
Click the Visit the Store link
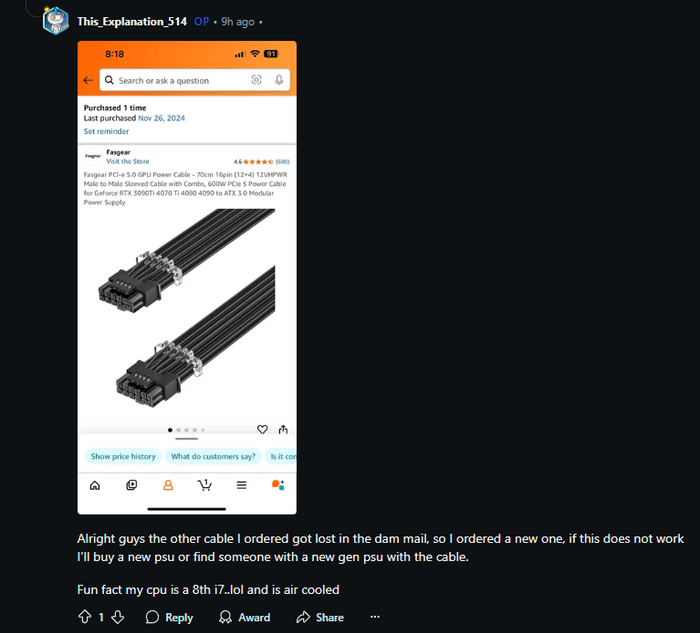(128, 161)
